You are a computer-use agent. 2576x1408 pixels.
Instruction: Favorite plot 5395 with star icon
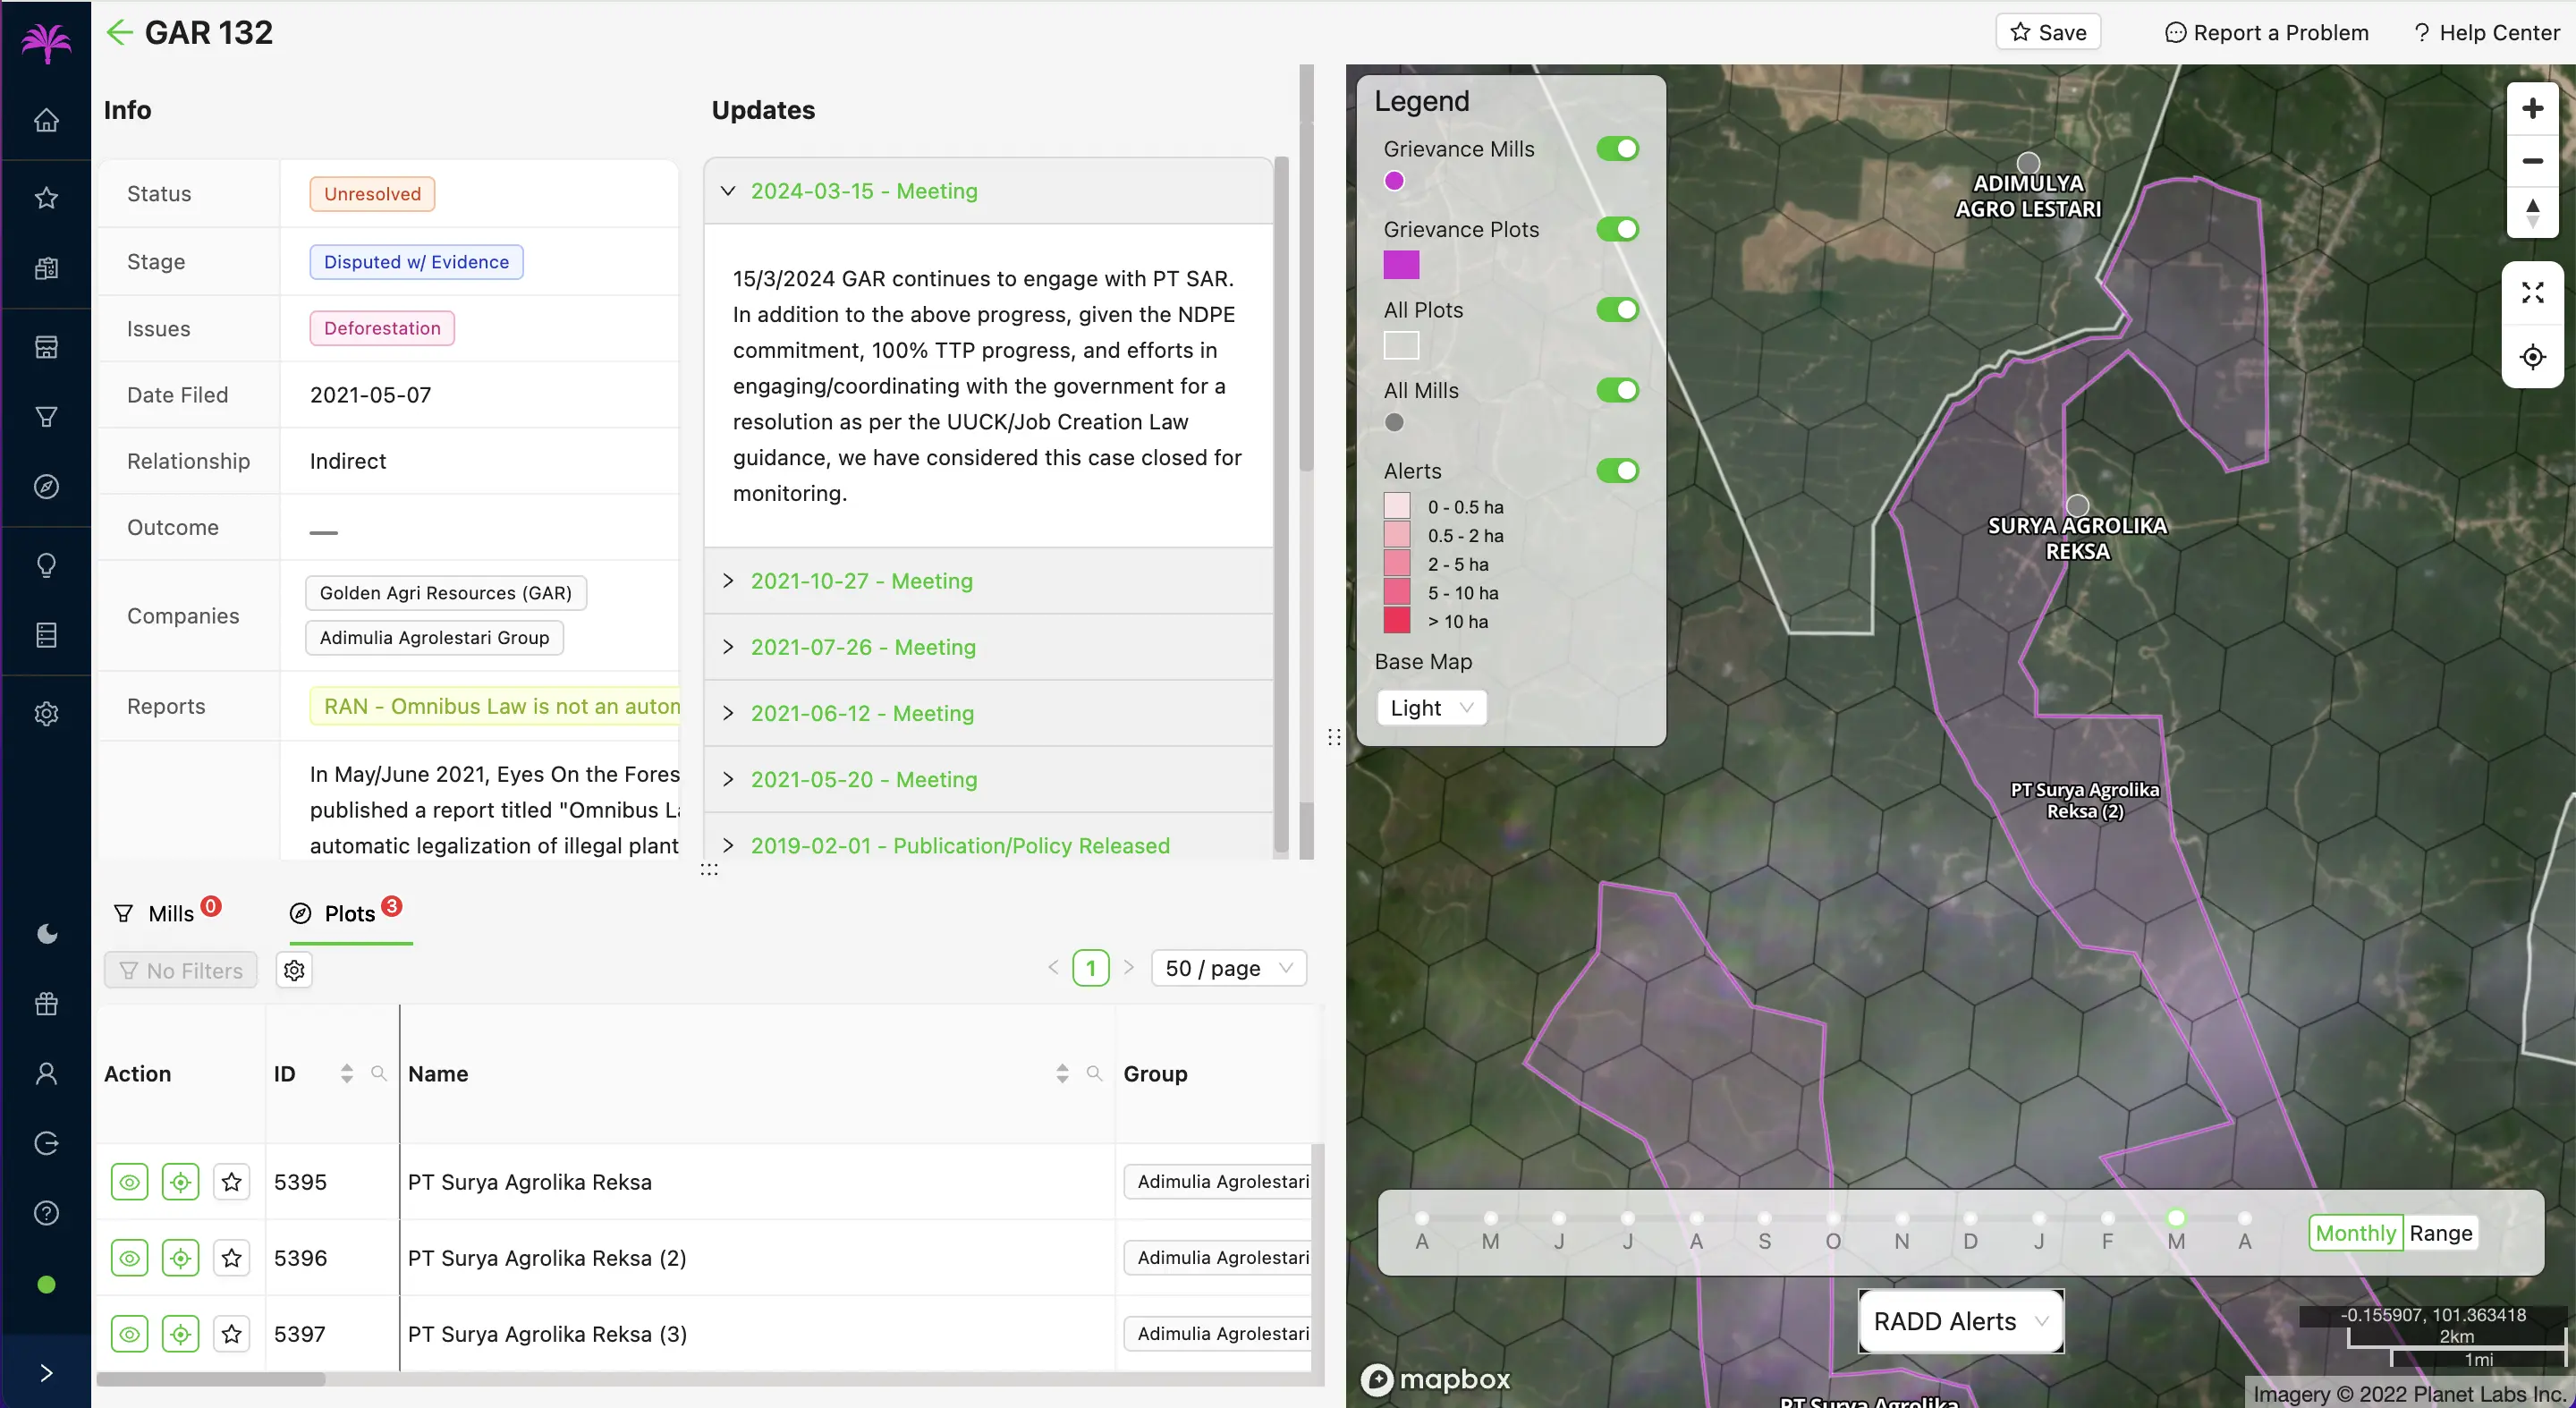tap(231, 1181)
